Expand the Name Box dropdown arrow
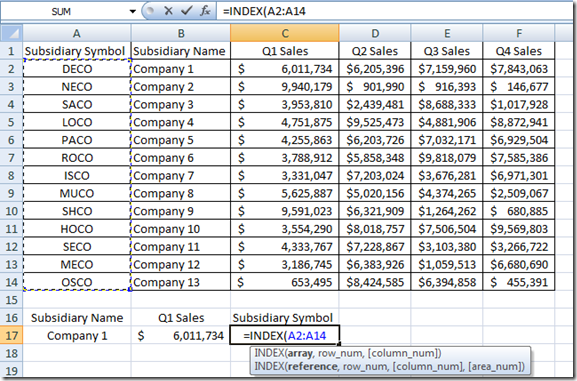This screenshot has width=577, height=381. coord(132,11)
